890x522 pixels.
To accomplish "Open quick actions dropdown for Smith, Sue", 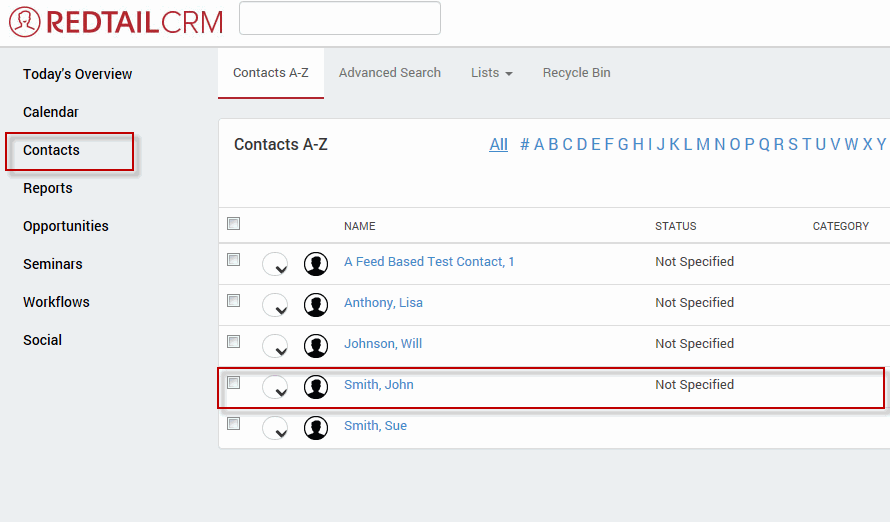I will [275, 428].
